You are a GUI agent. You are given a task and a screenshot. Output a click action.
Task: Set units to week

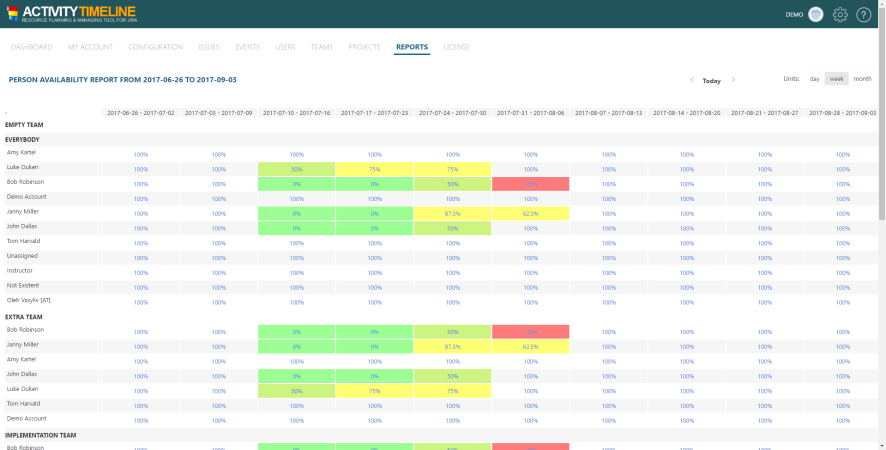coord(836,79)
